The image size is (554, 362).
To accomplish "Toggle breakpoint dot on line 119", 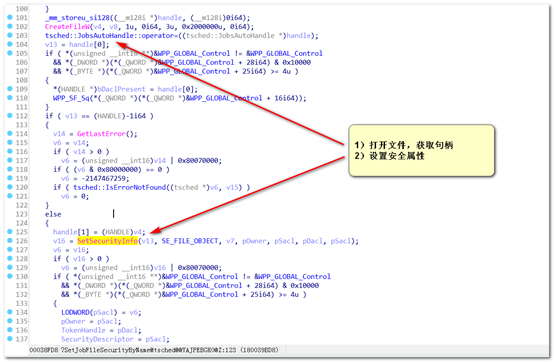I will tap(10, 178).
